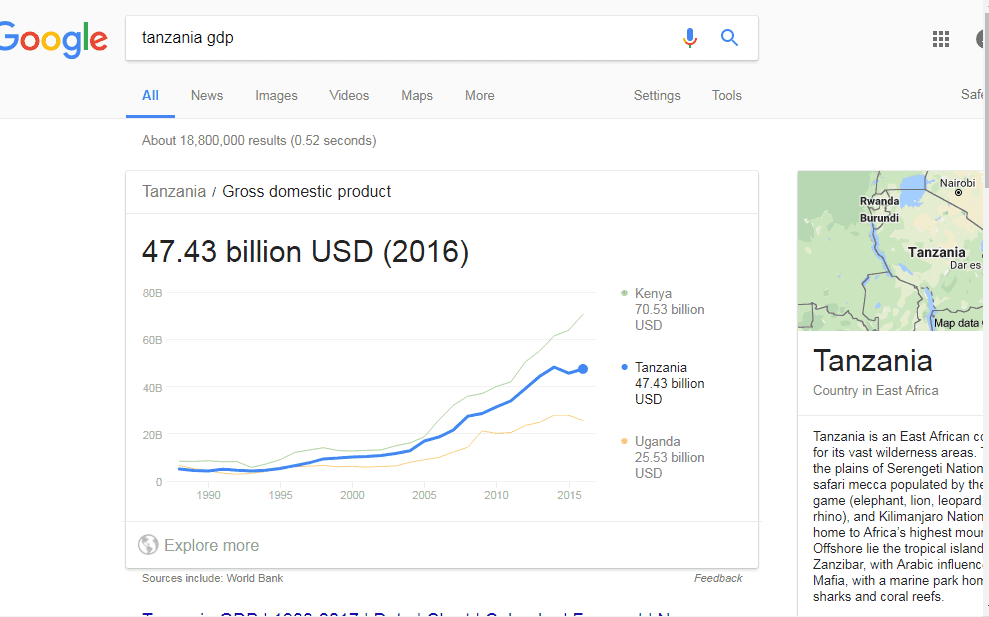
Task: Click inside the tanzania gdp search box
Action: tap(404, 38)
